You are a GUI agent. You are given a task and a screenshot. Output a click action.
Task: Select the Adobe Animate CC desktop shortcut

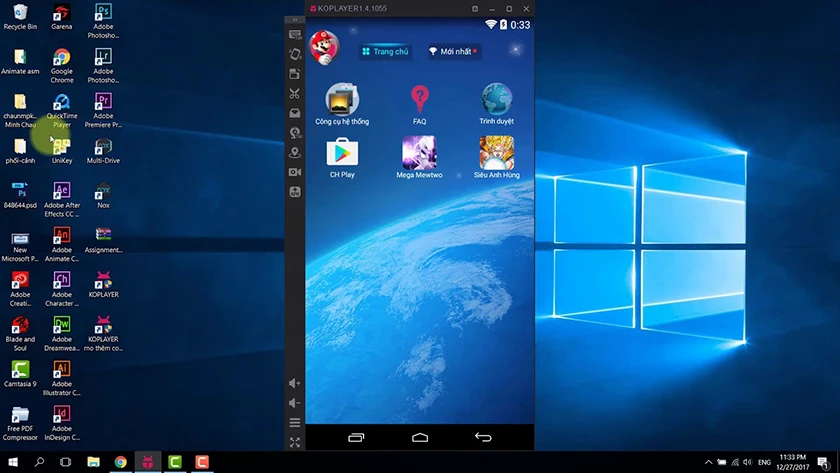tap(62, 245)
